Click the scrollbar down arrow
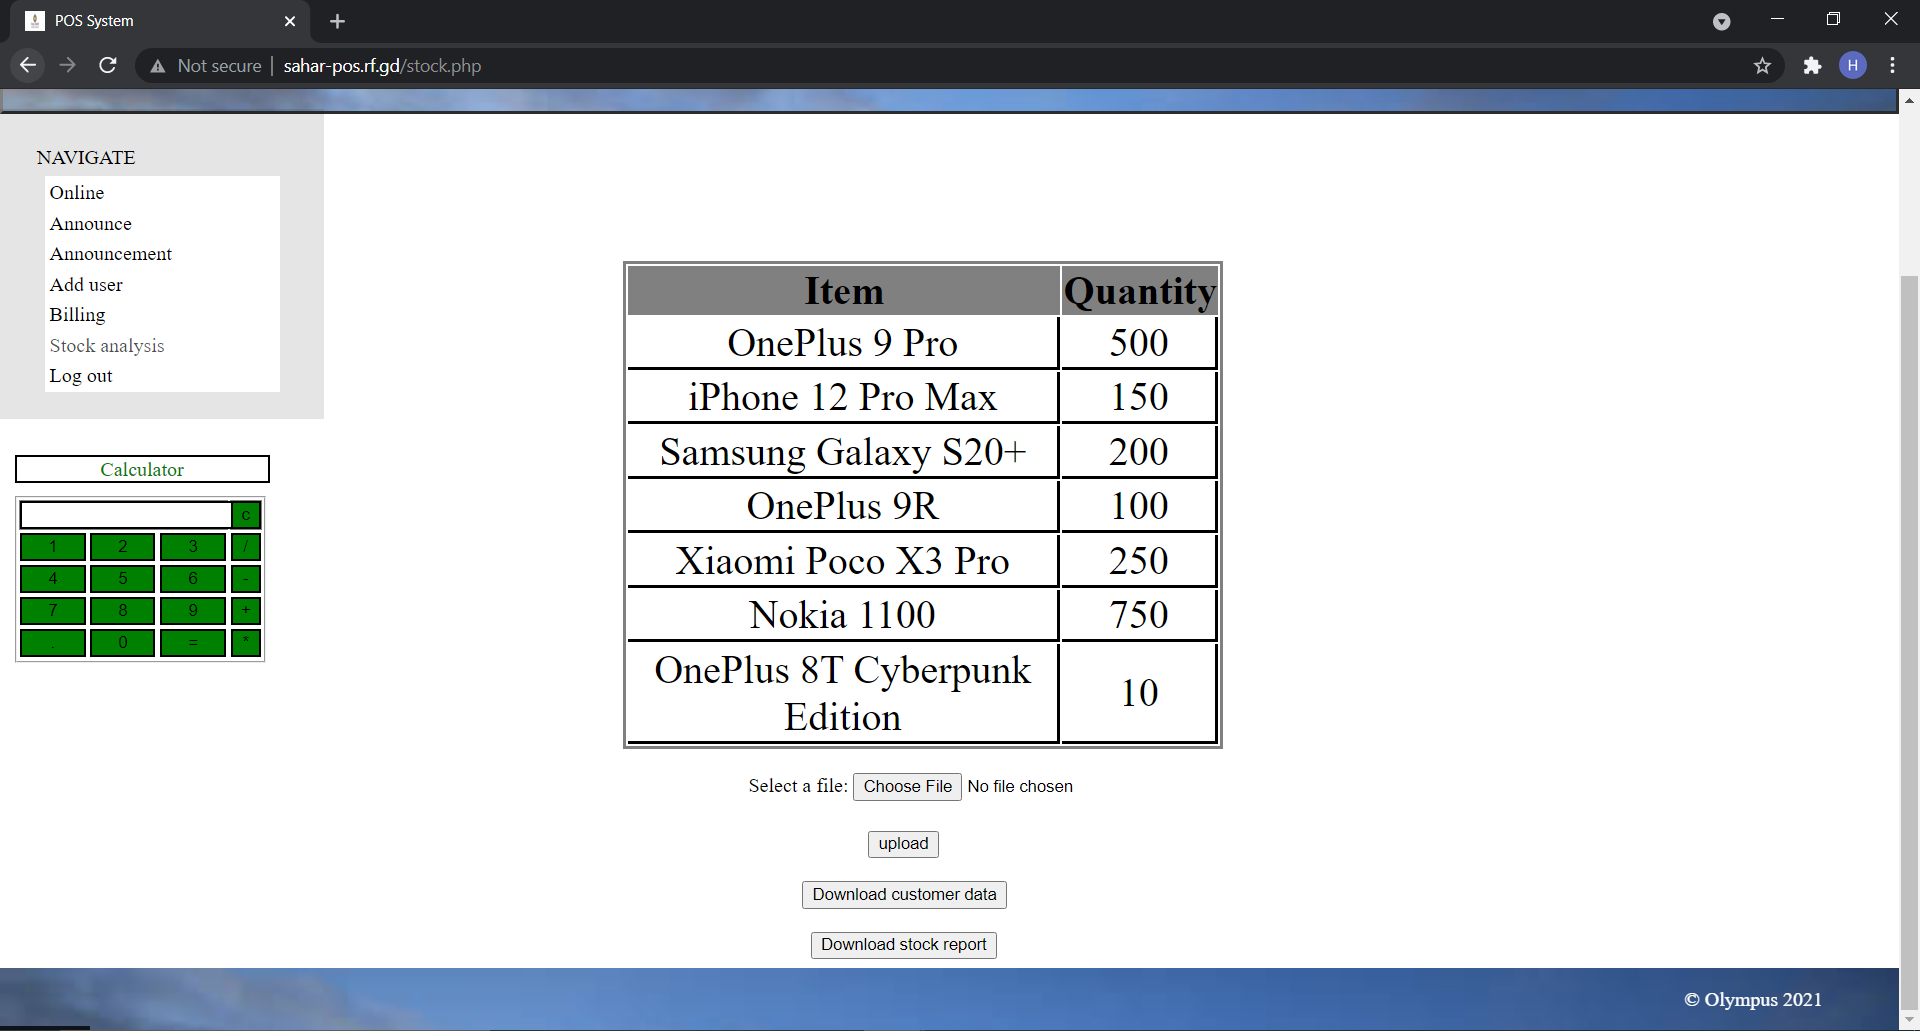1920x1031 pixels. (1909, 1021)
